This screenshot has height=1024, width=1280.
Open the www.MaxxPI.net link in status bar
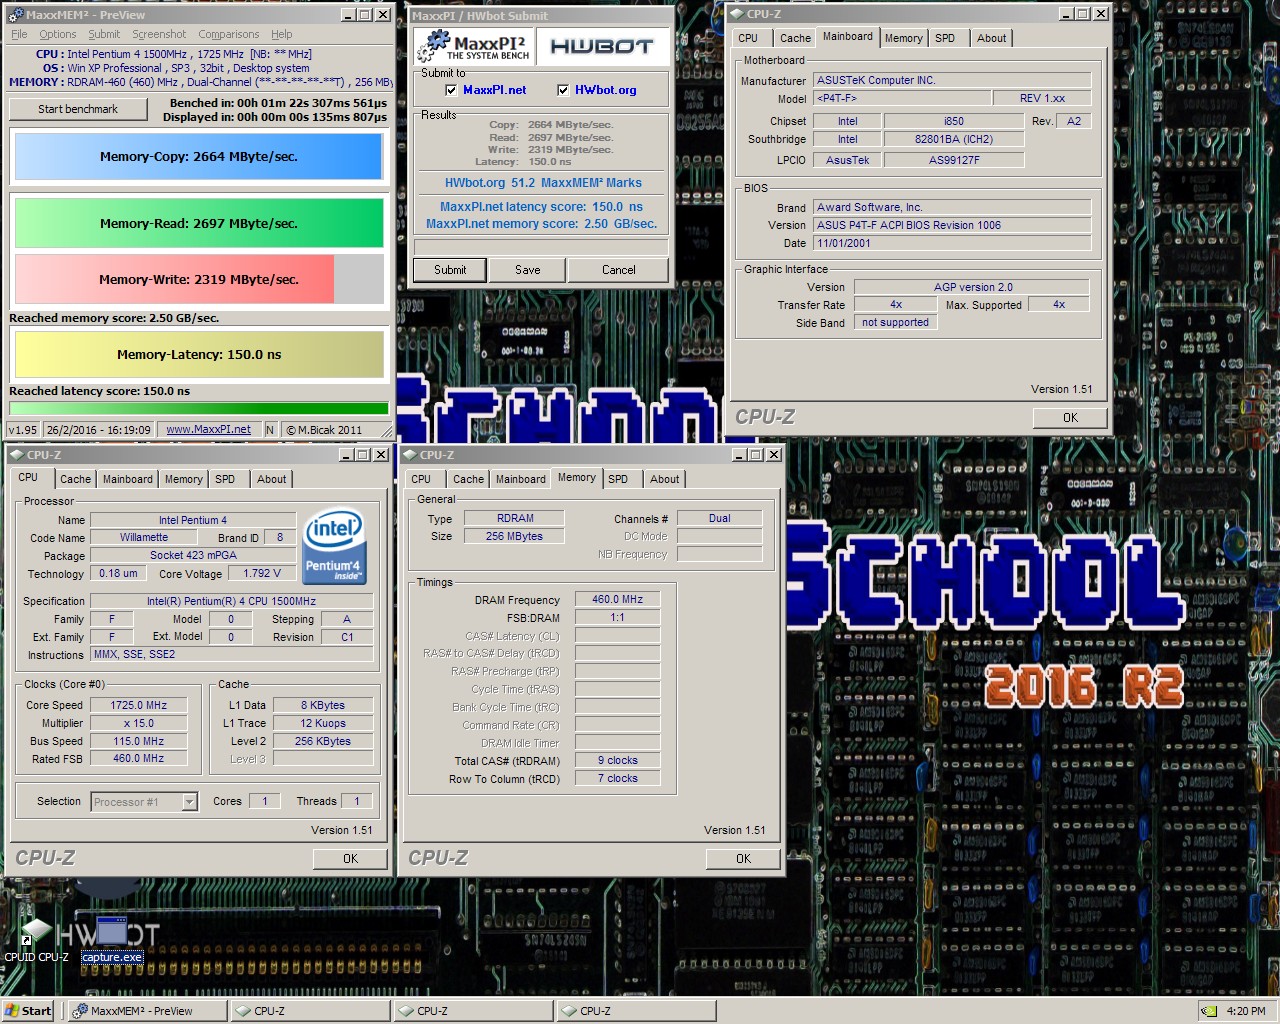click(208, 430)
